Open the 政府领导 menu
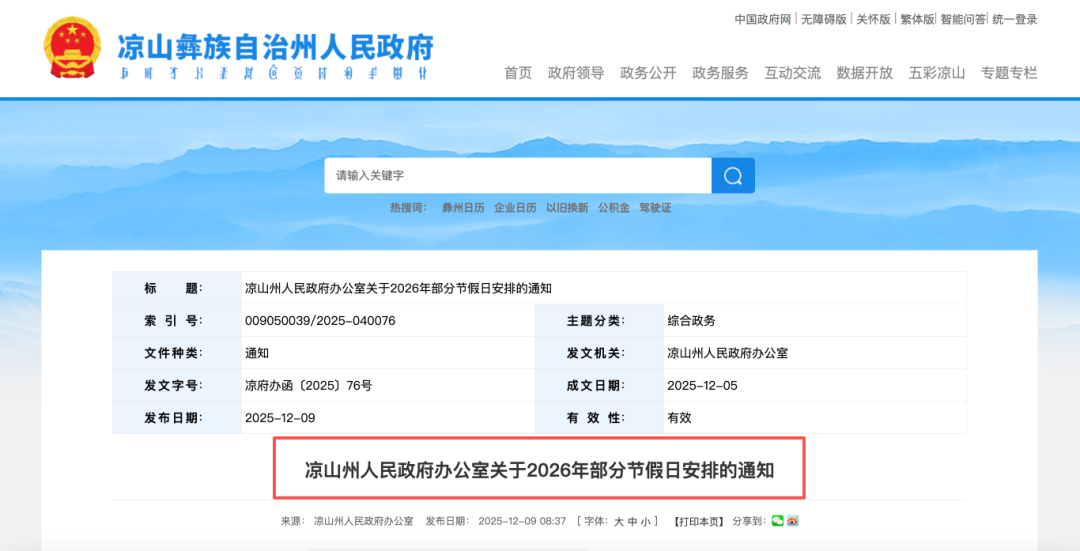The image size is (1080, 551). [x=576, y=73]
